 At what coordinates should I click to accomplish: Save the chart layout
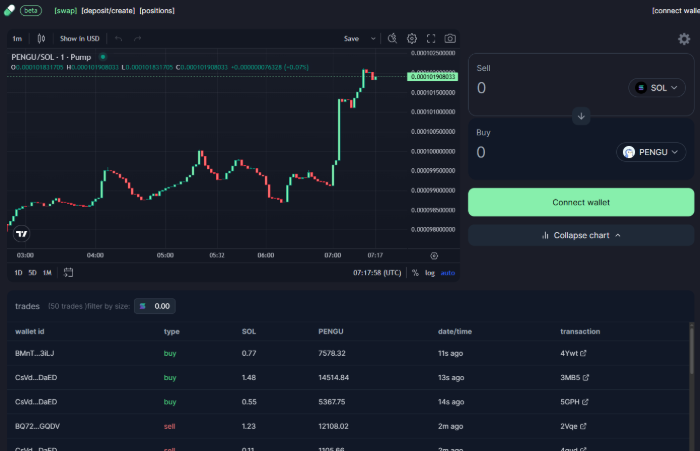351,39
